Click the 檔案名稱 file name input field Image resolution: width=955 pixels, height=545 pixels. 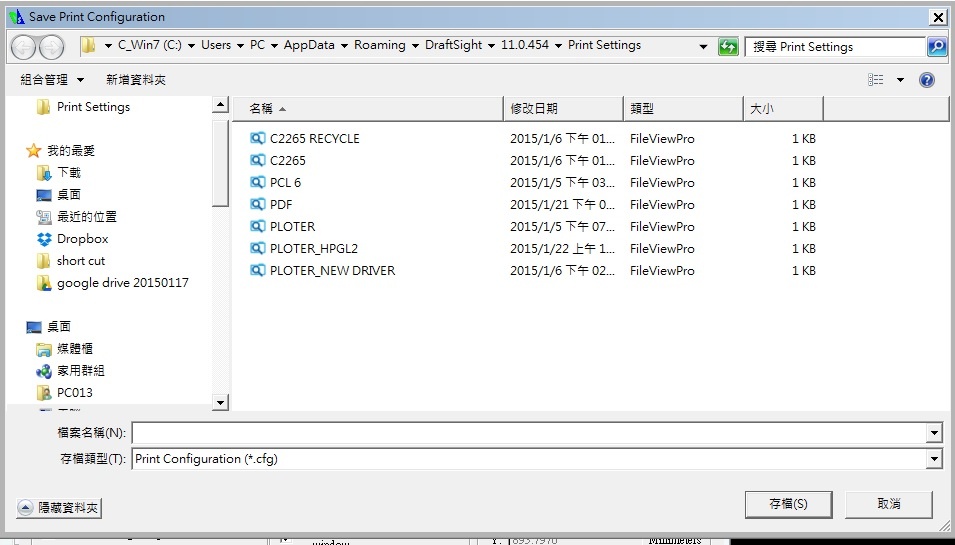coord(529,433)
